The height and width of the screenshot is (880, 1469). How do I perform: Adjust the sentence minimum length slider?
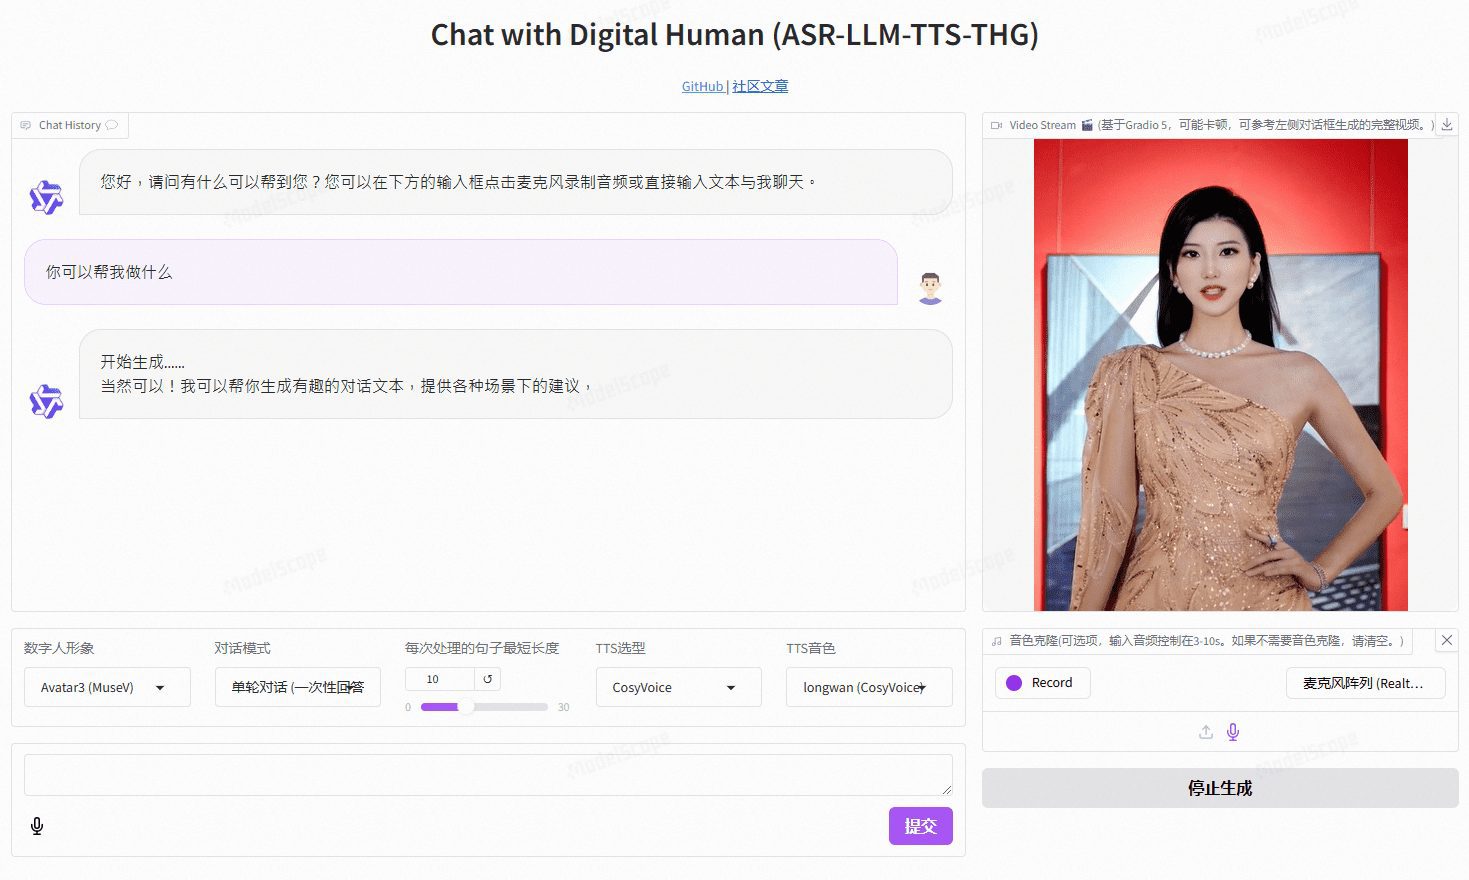[x=484, y=707]
